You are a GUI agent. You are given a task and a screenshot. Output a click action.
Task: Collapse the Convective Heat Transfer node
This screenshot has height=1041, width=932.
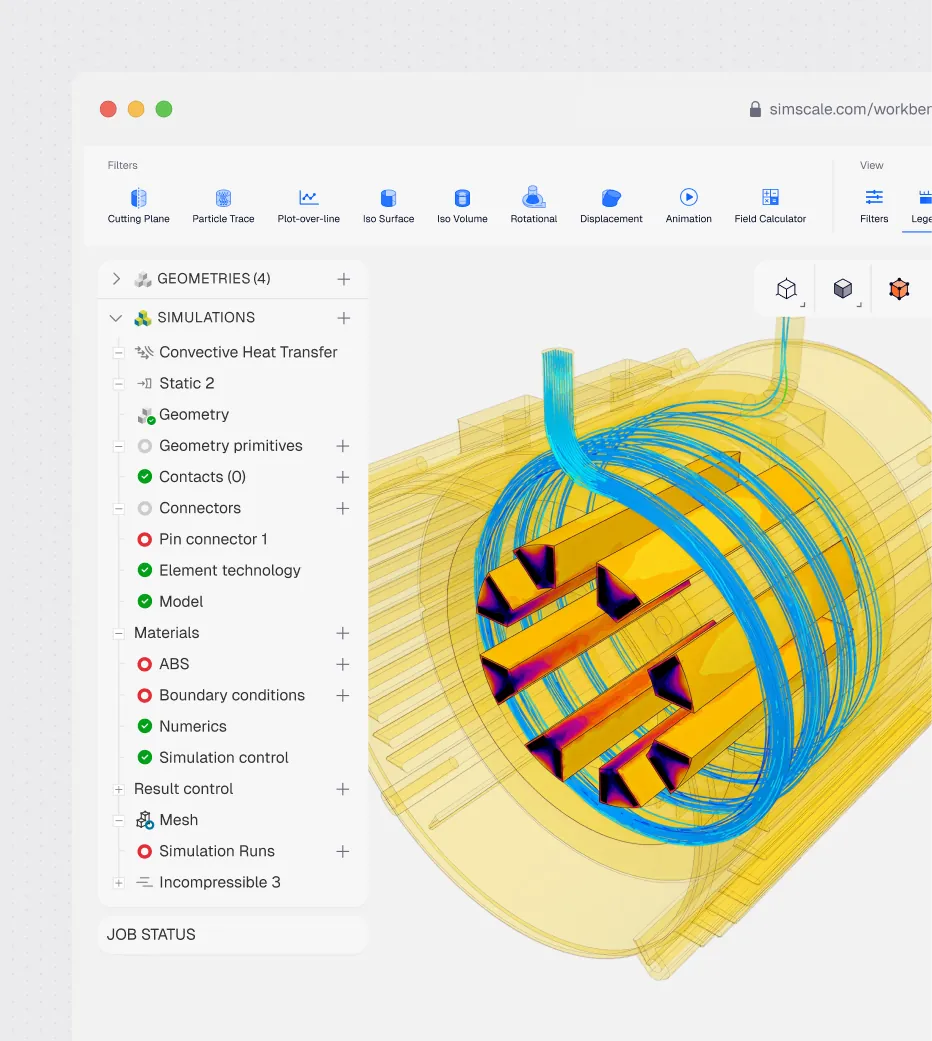point(118,353)
